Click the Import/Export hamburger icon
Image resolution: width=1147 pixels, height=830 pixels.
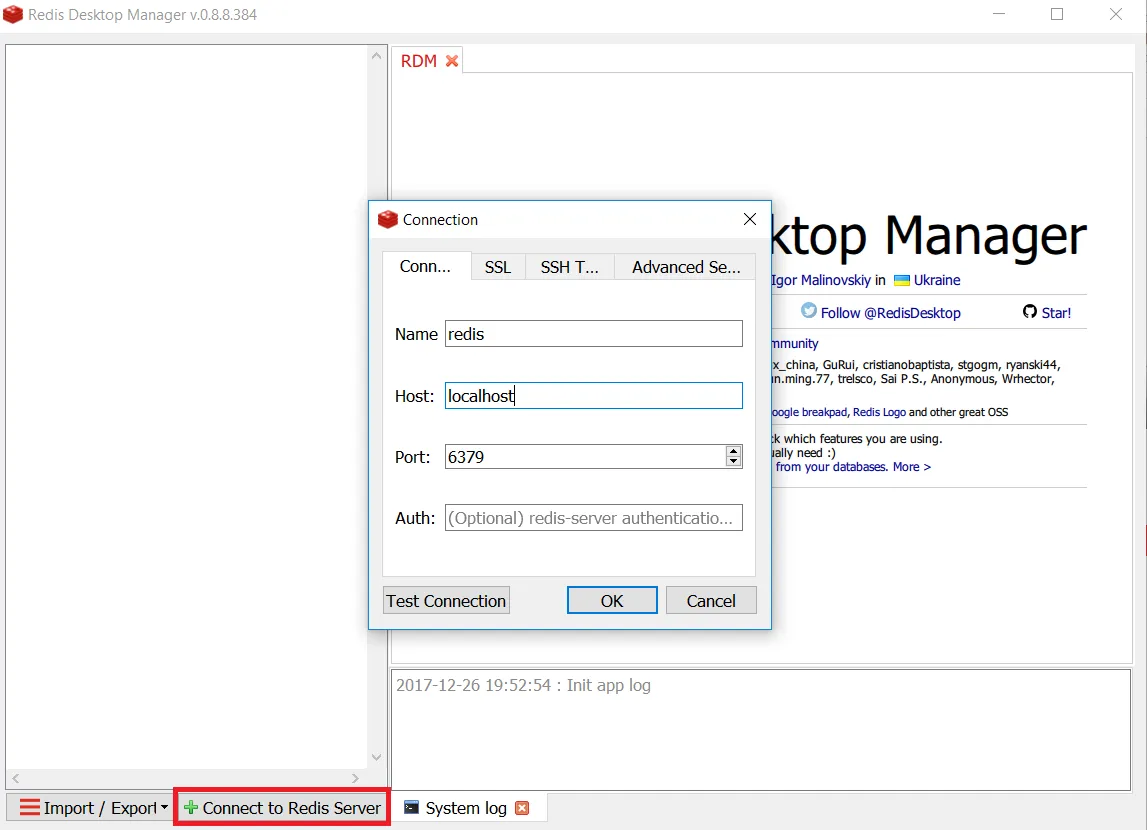[x=30, y=807]
